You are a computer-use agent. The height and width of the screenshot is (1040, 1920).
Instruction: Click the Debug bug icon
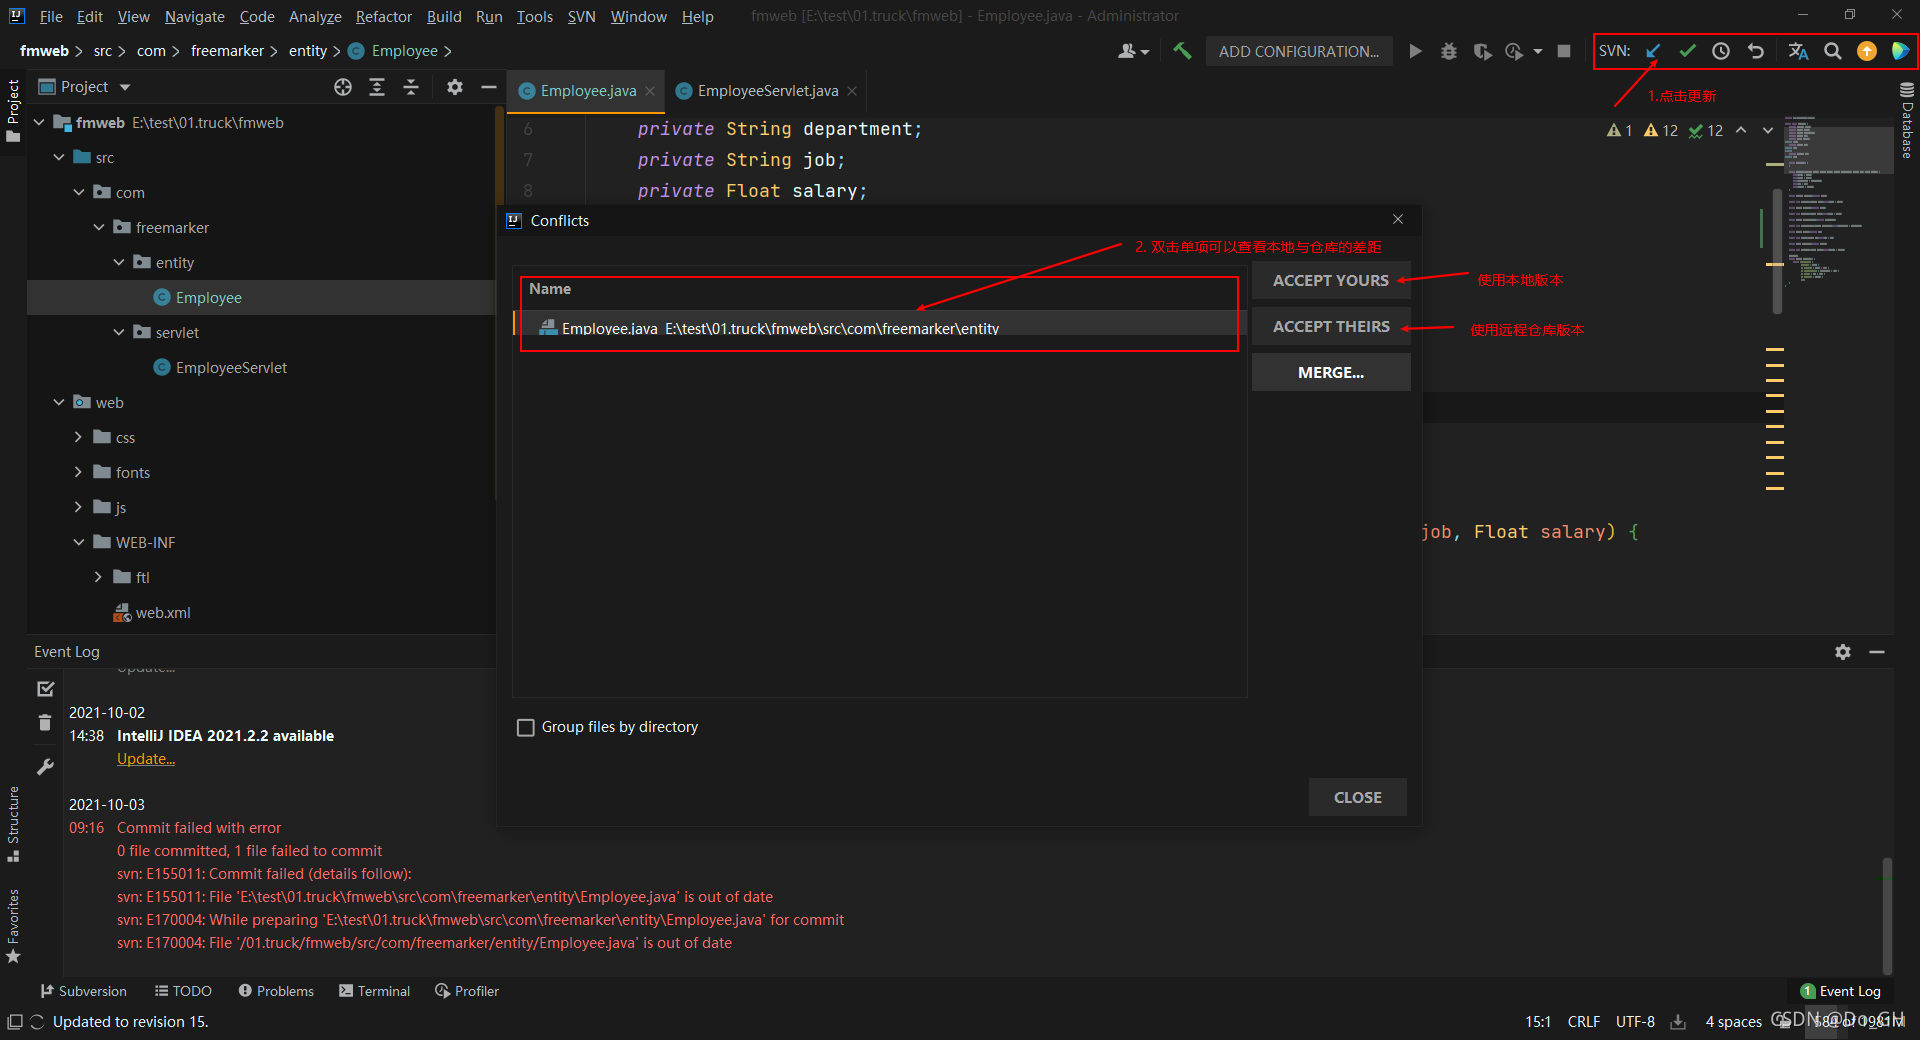point(1448,51)
